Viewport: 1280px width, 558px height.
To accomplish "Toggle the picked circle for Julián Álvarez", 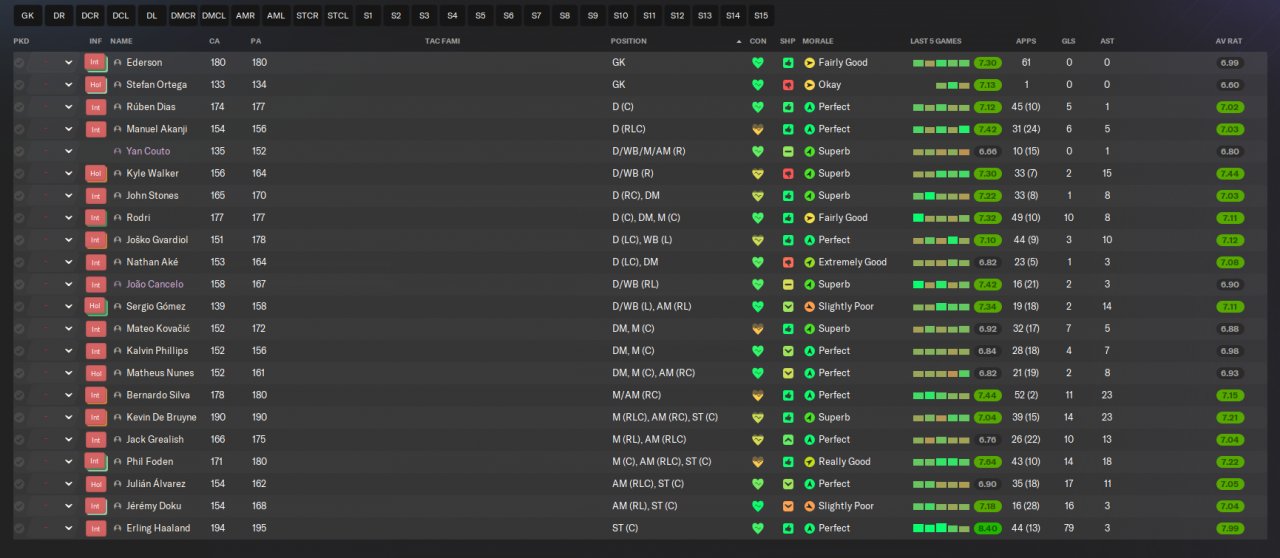I will tap(19, 483).
